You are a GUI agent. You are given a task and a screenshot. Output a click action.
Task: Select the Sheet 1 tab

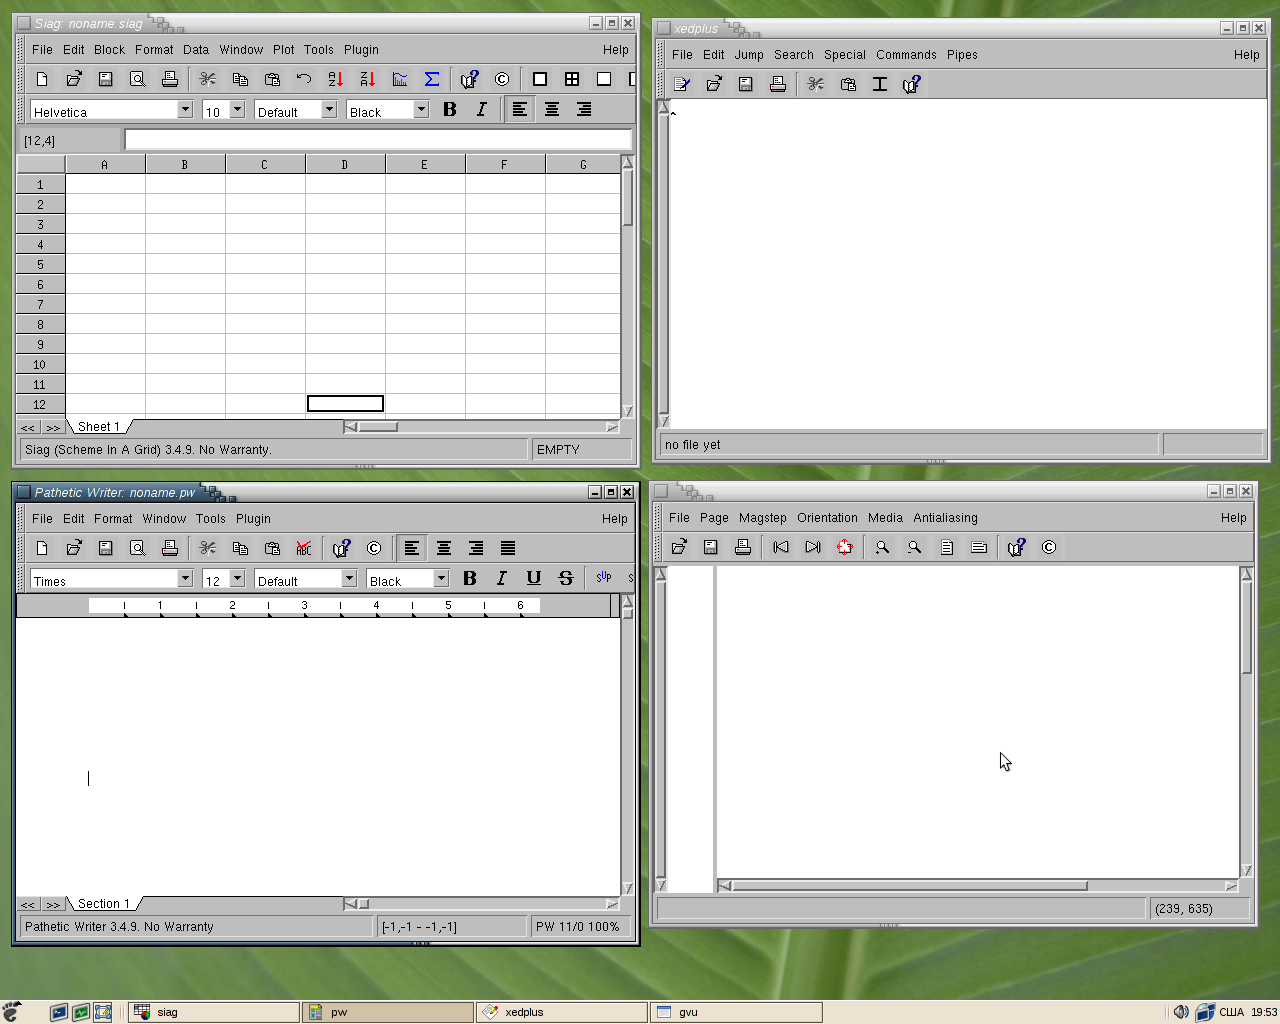(x=98, y=427)
